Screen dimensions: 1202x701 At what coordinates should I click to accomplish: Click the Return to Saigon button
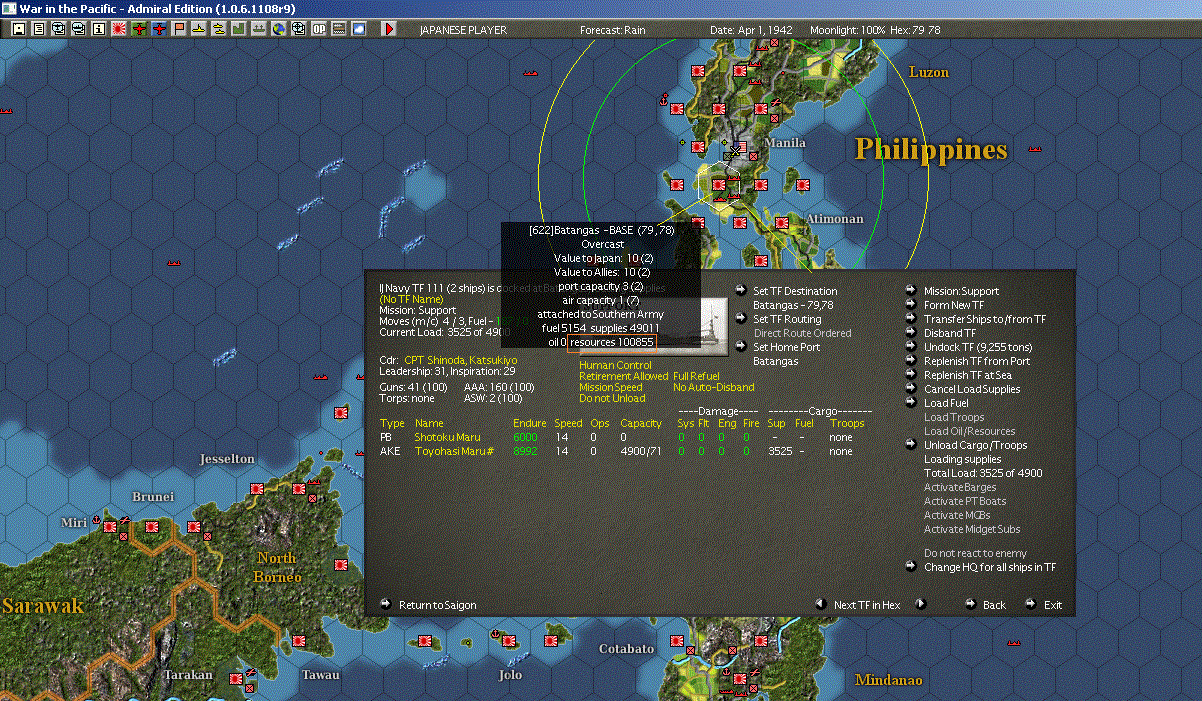point(437,605)
